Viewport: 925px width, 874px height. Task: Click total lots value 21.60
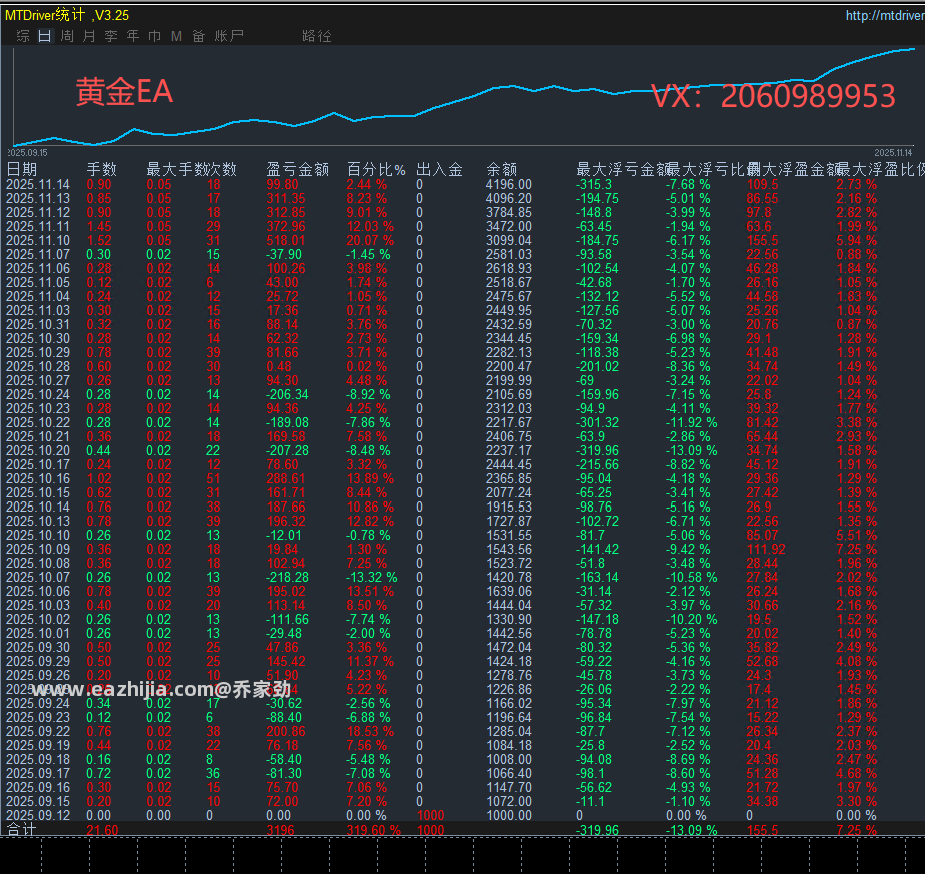[x=102, y=830]
